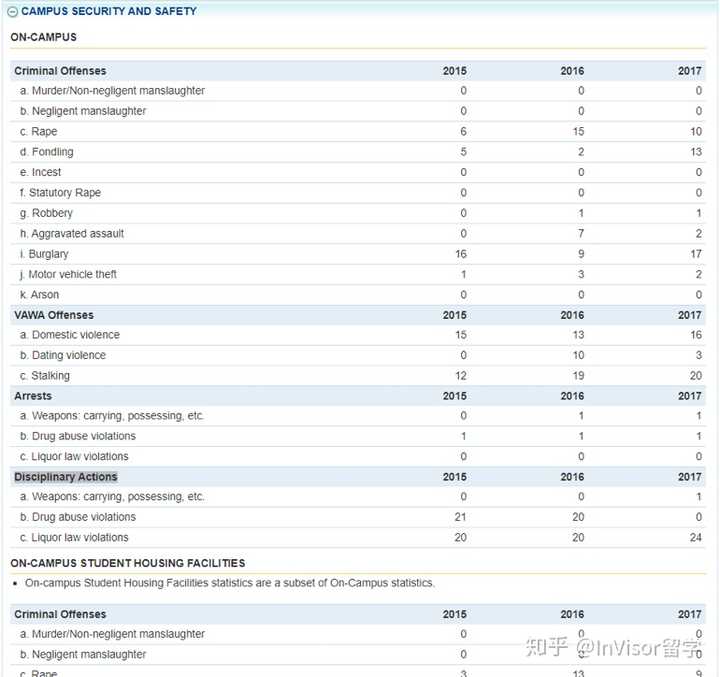Select Aggravated assault 2016 value 7

coord(581,233)
